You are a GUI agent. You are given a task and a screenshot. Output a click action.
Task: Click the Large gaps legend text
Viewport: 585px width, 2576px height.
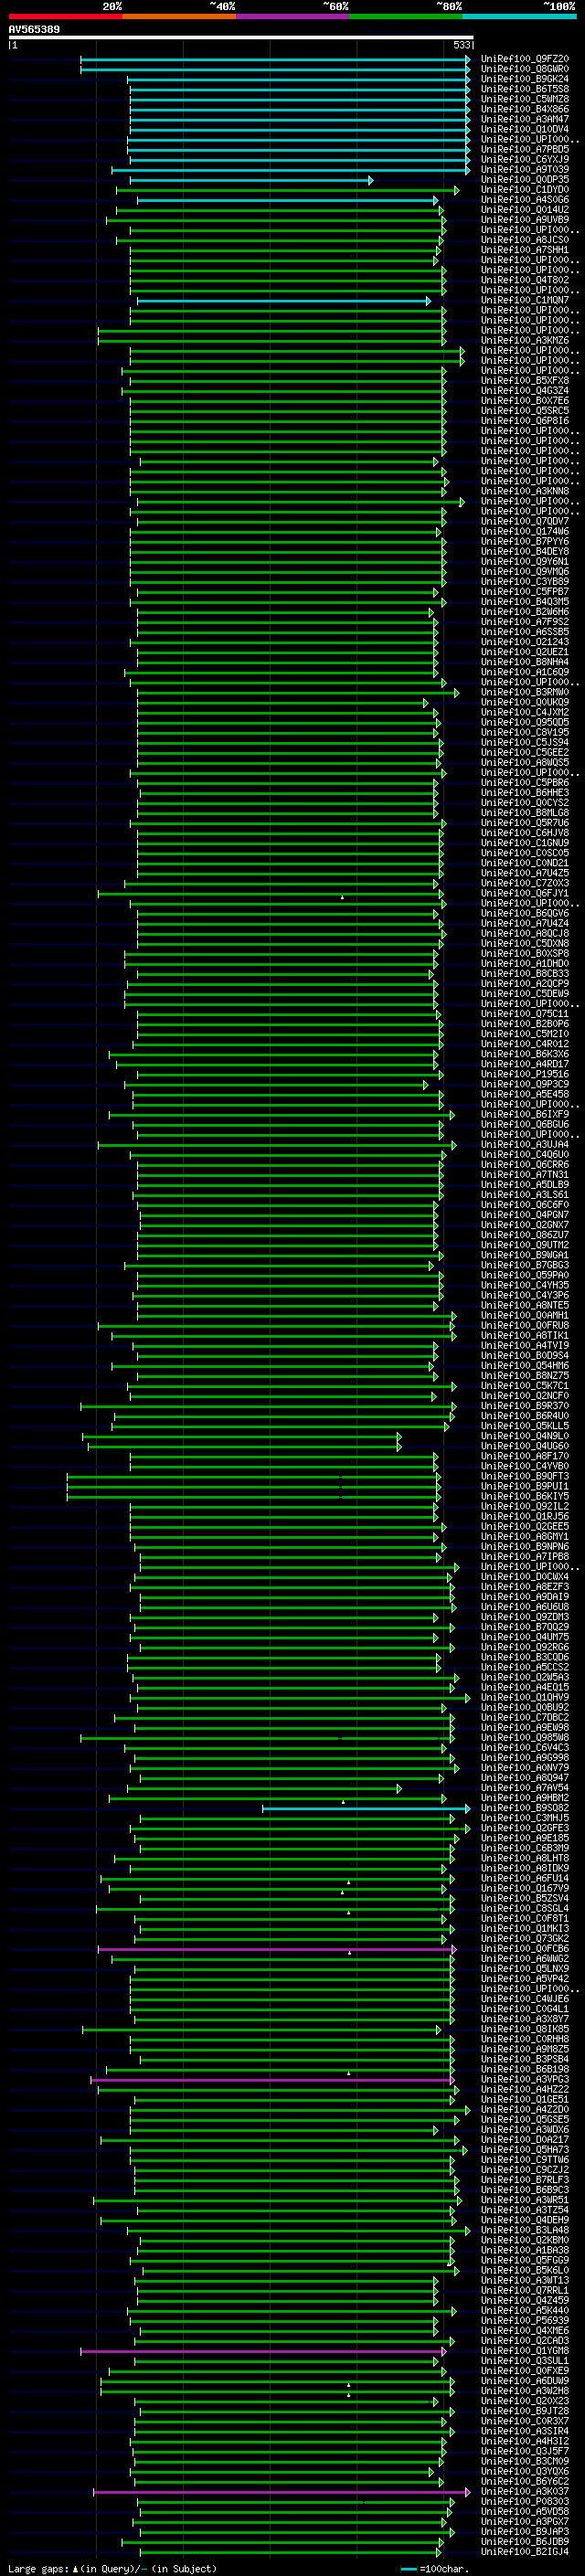[x=112, y=2568]
